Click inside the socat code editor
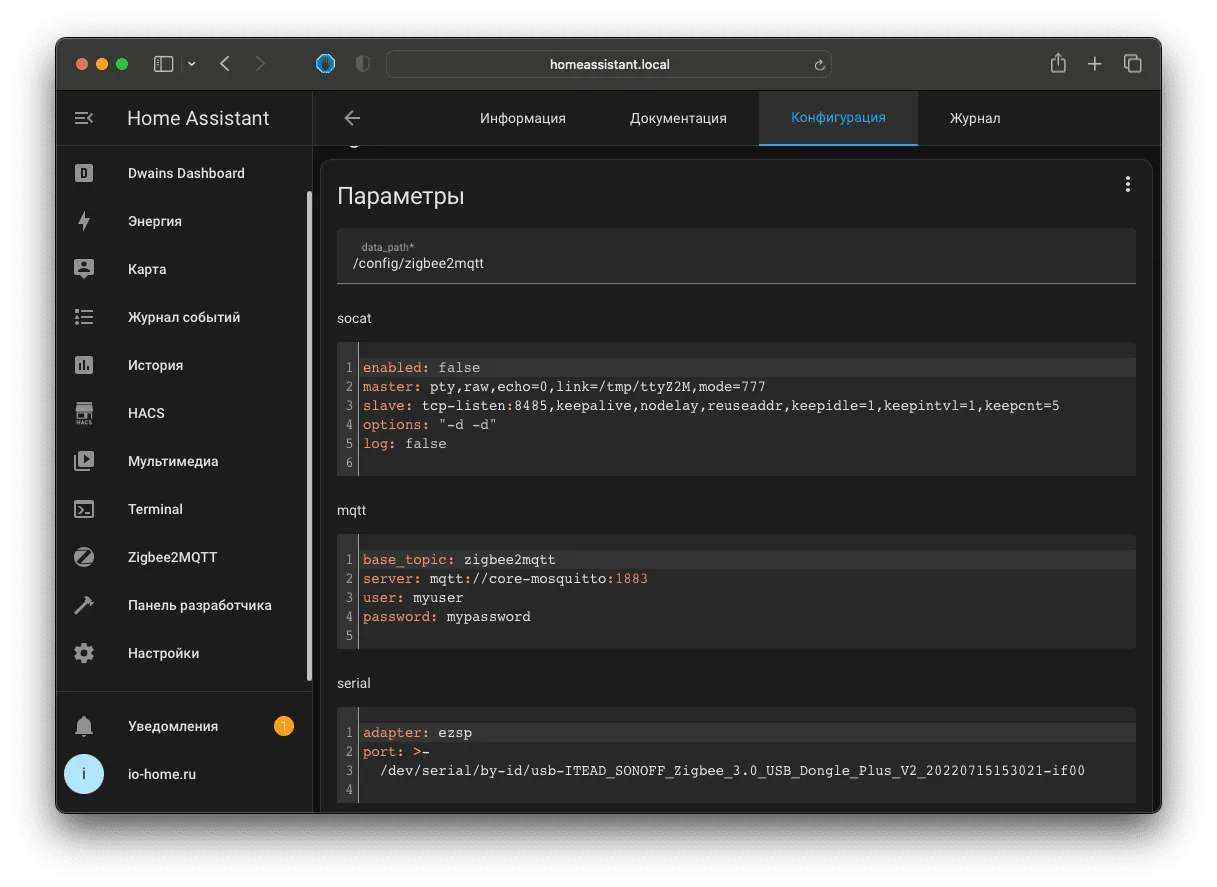 (736, 410)
